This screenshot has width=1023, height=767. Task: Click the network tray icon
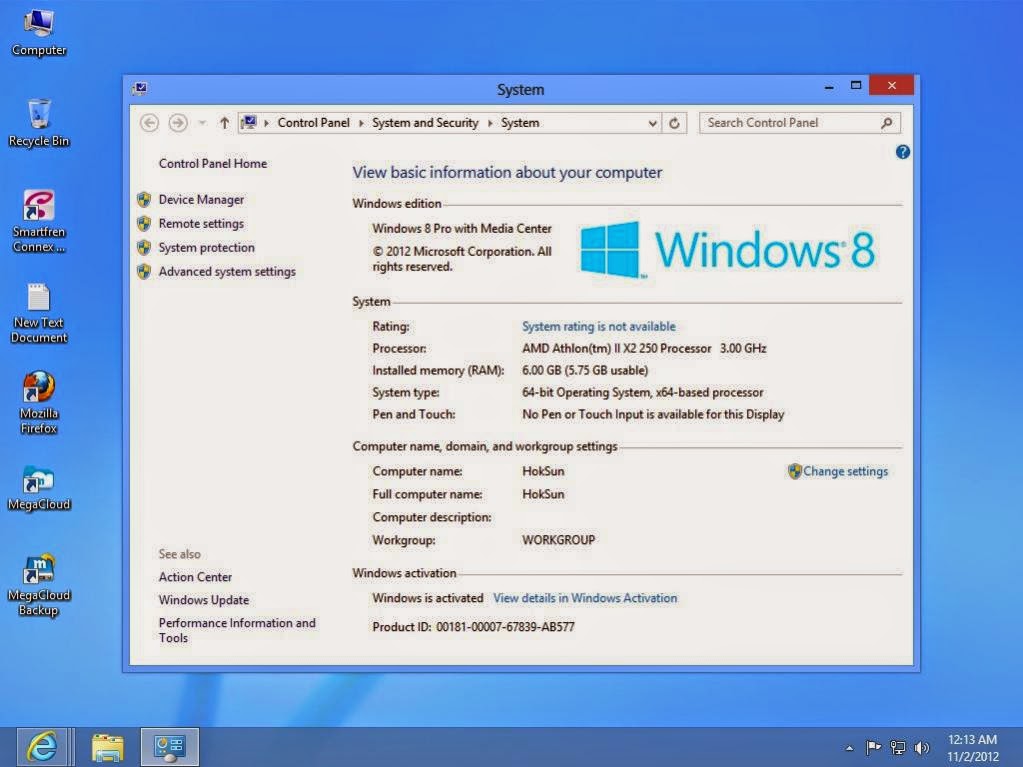[x=898, y=747]
